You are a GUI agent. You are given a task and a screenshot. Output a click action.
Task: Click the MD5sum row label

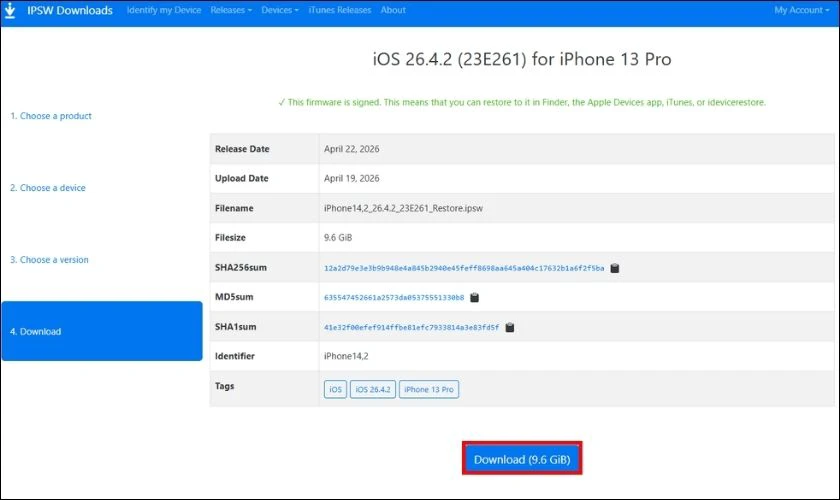tap(234, 297)
